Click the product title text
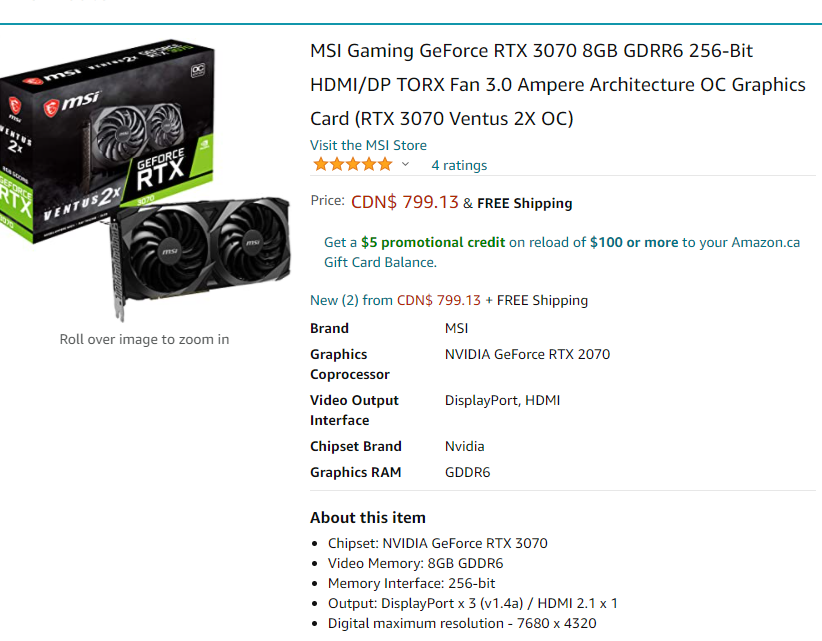This screenshot has width=822, height=641. click(x=558, y=84)
